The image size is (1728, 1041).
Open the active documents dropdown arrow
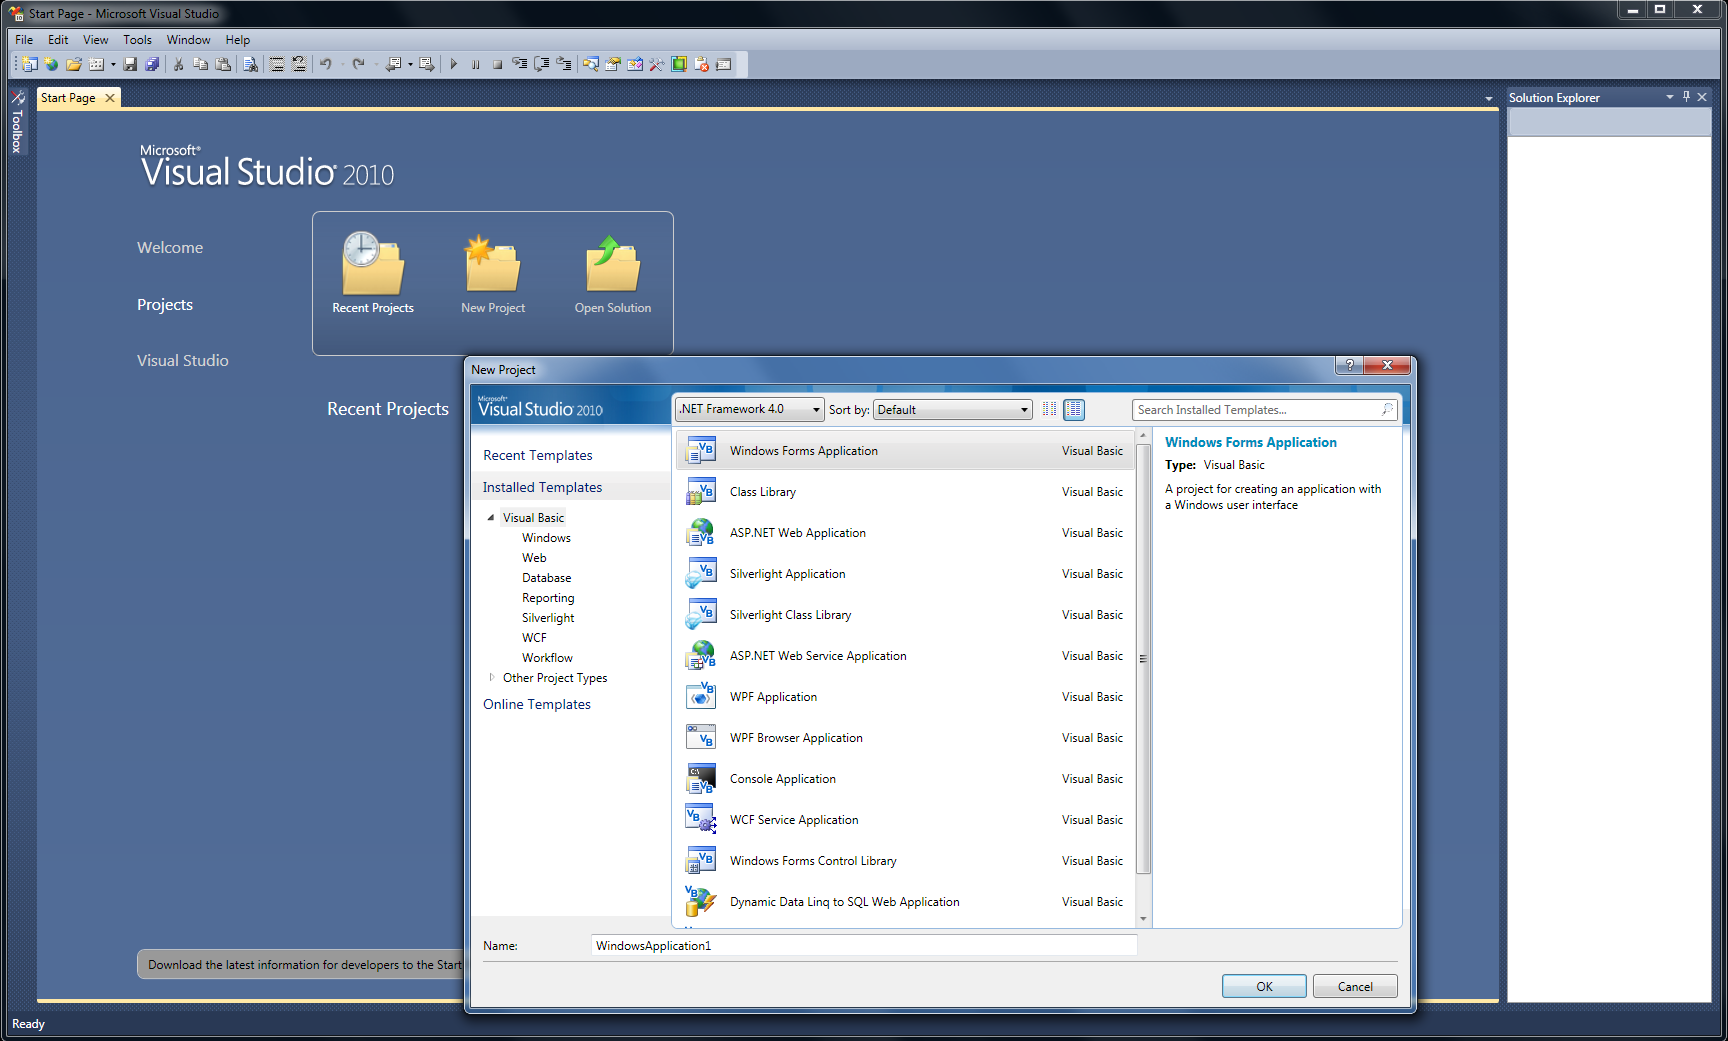point(1488,98)
